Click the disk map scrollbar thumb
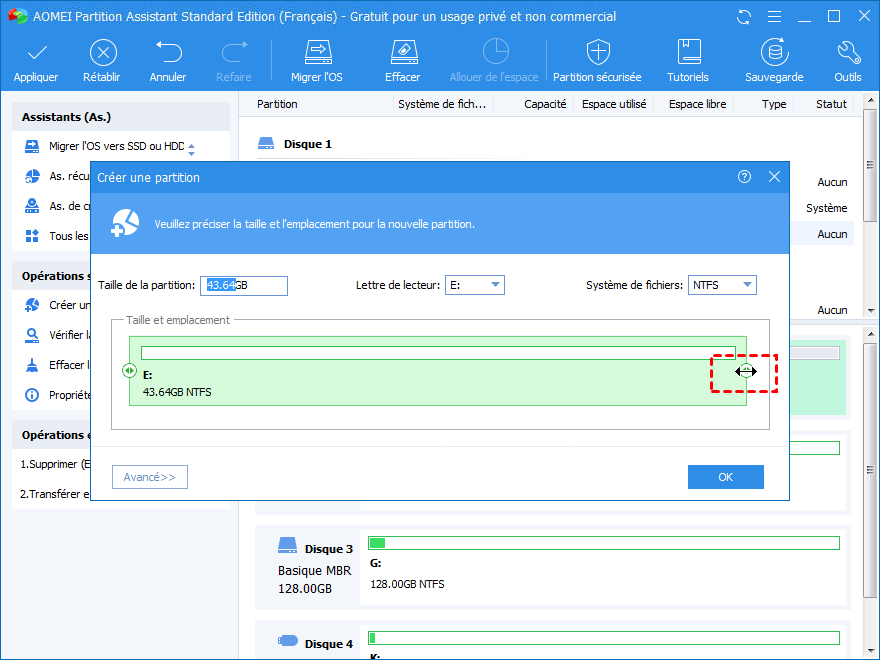Image resolution: width=880 pixels, height=660 pixels. tap(870, 470)
